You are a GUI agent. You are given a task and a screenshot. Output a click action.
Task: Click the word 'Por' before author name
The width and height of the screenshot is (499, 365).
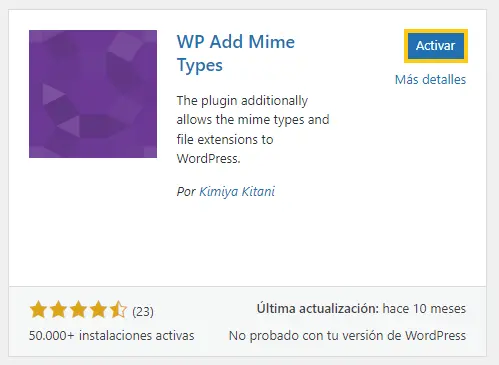tap(186, 192)
